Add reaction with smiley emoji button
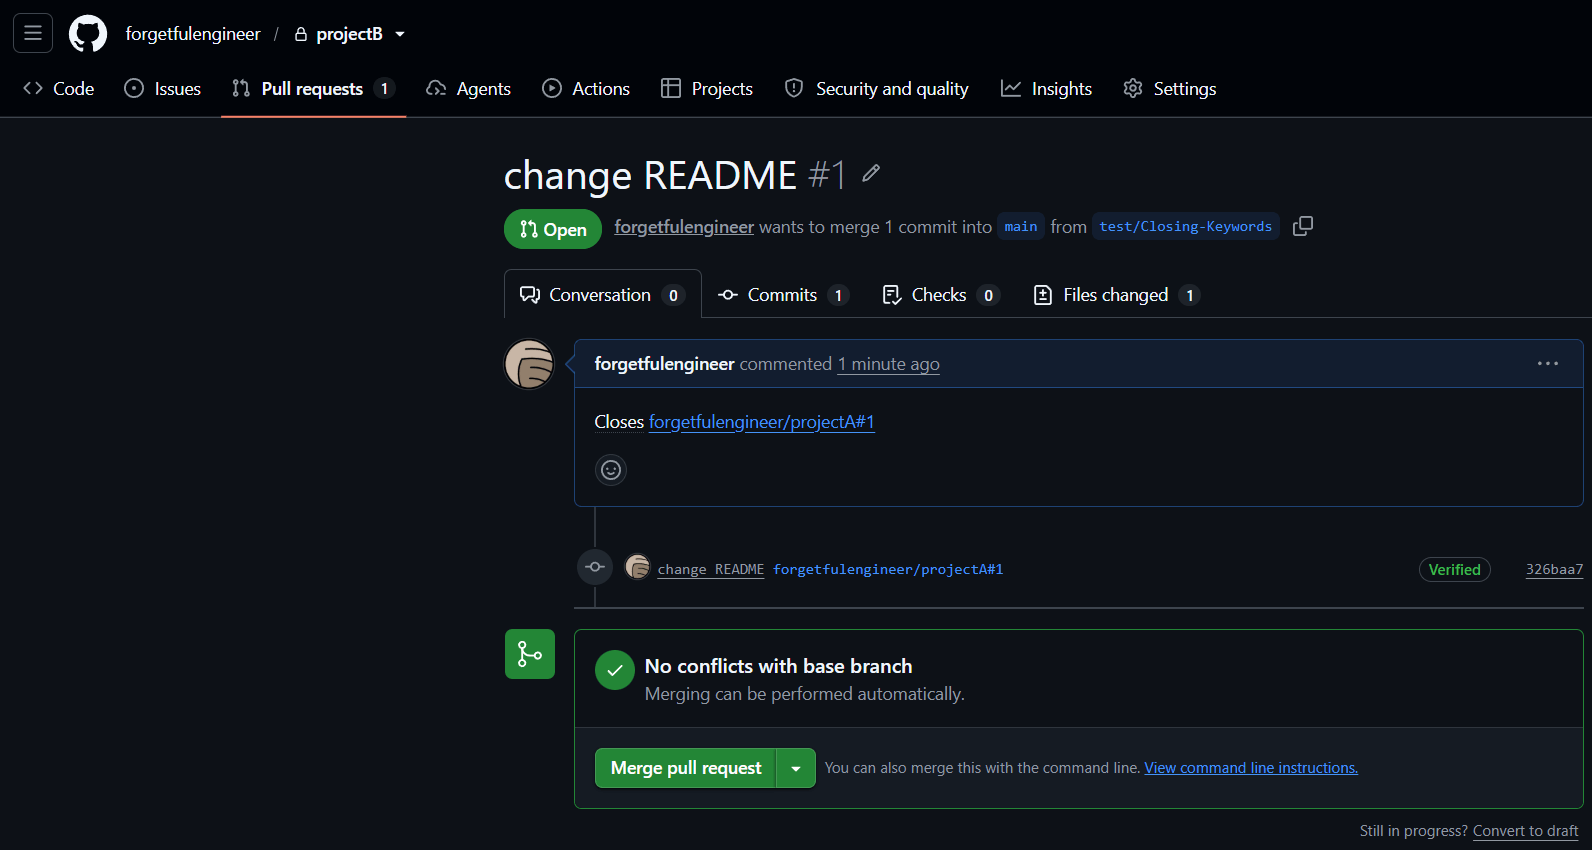This screenshot has width=1592, height=850. tap(611, 470)
